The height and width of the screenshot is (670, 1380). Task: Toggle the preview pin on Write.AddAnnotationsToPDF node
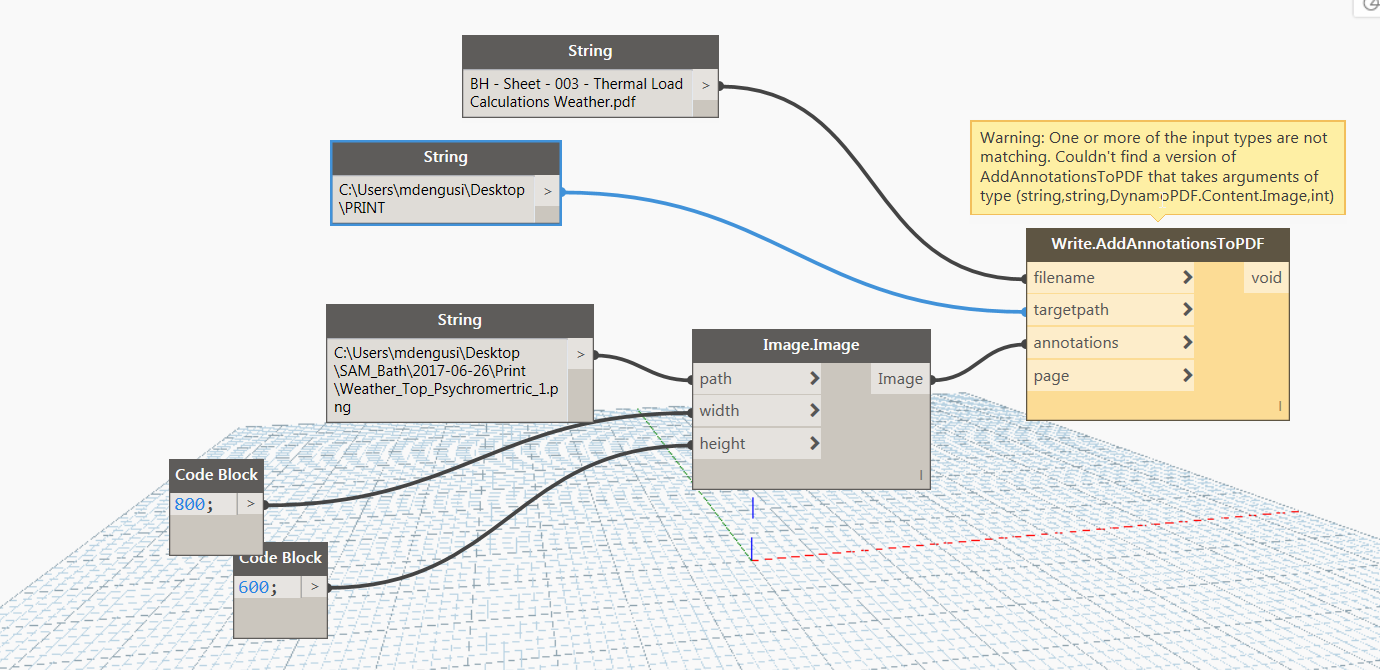1279,407
